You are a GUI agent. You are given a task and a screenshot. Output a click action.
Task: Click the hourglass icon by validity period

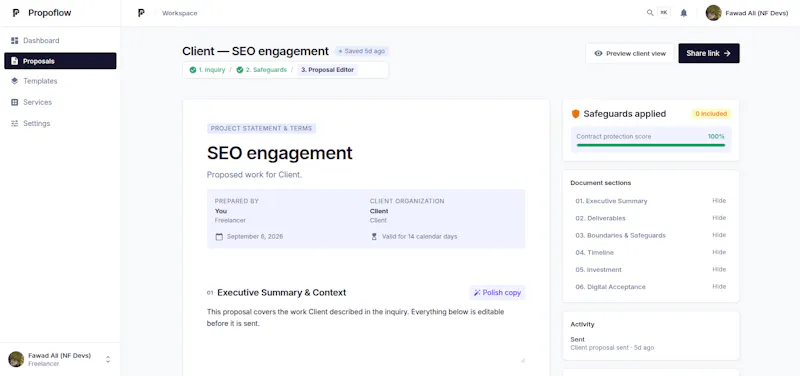click(x=374, y=237)
